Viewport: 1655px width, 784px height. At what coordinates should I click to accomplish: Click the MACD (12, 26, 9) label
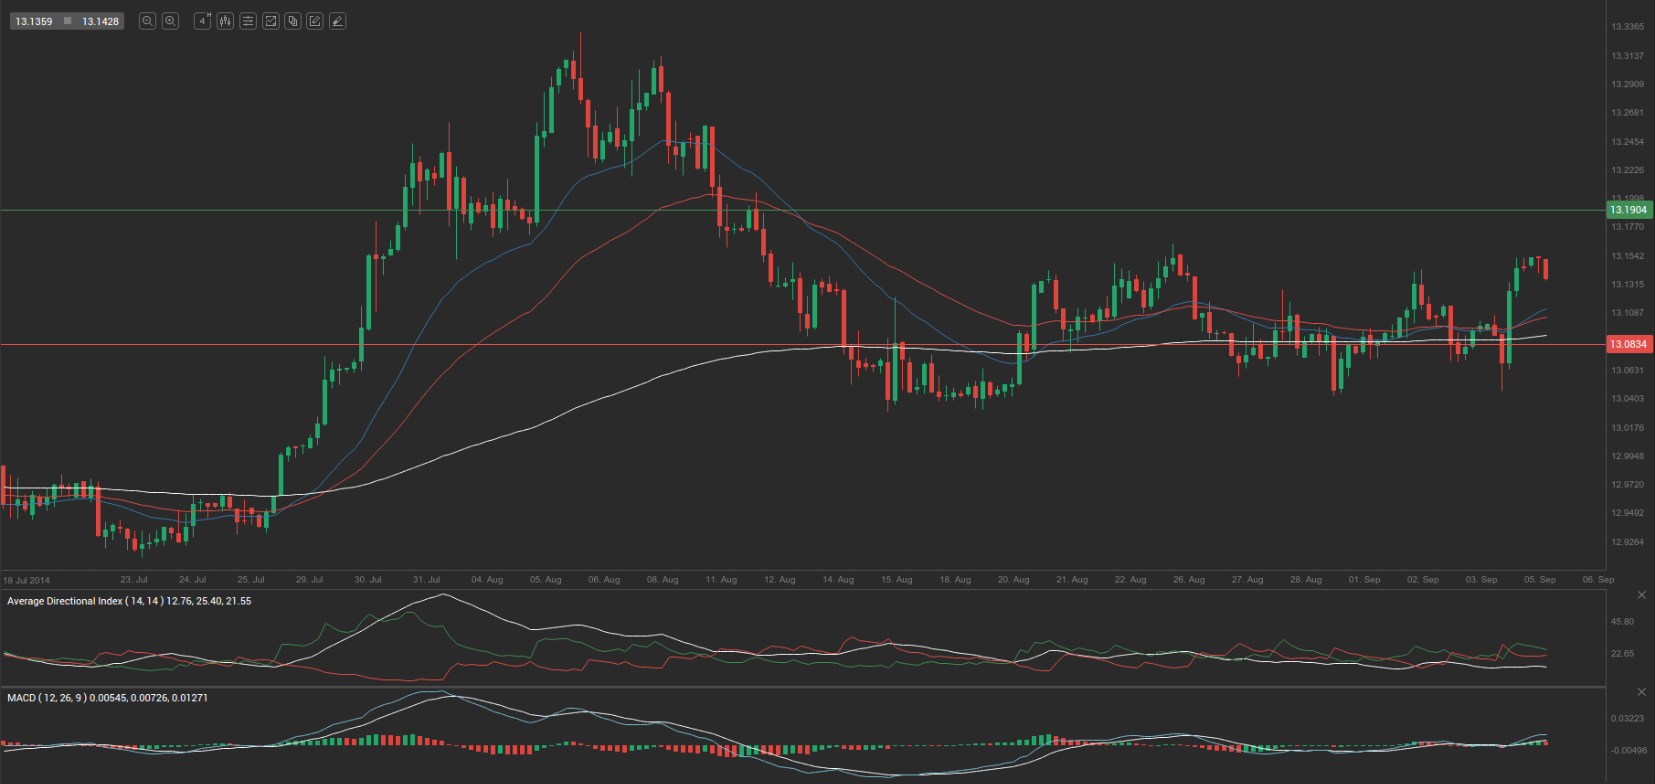pyautogui.click(x=107, y=697)
